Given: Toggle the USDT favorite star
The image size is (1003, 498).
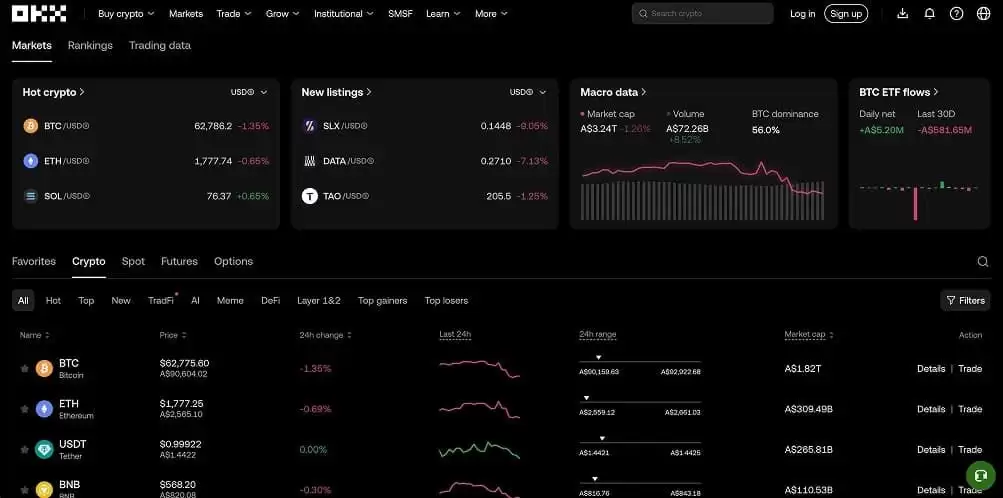Looking at the screenshot, I should (24, 449).
